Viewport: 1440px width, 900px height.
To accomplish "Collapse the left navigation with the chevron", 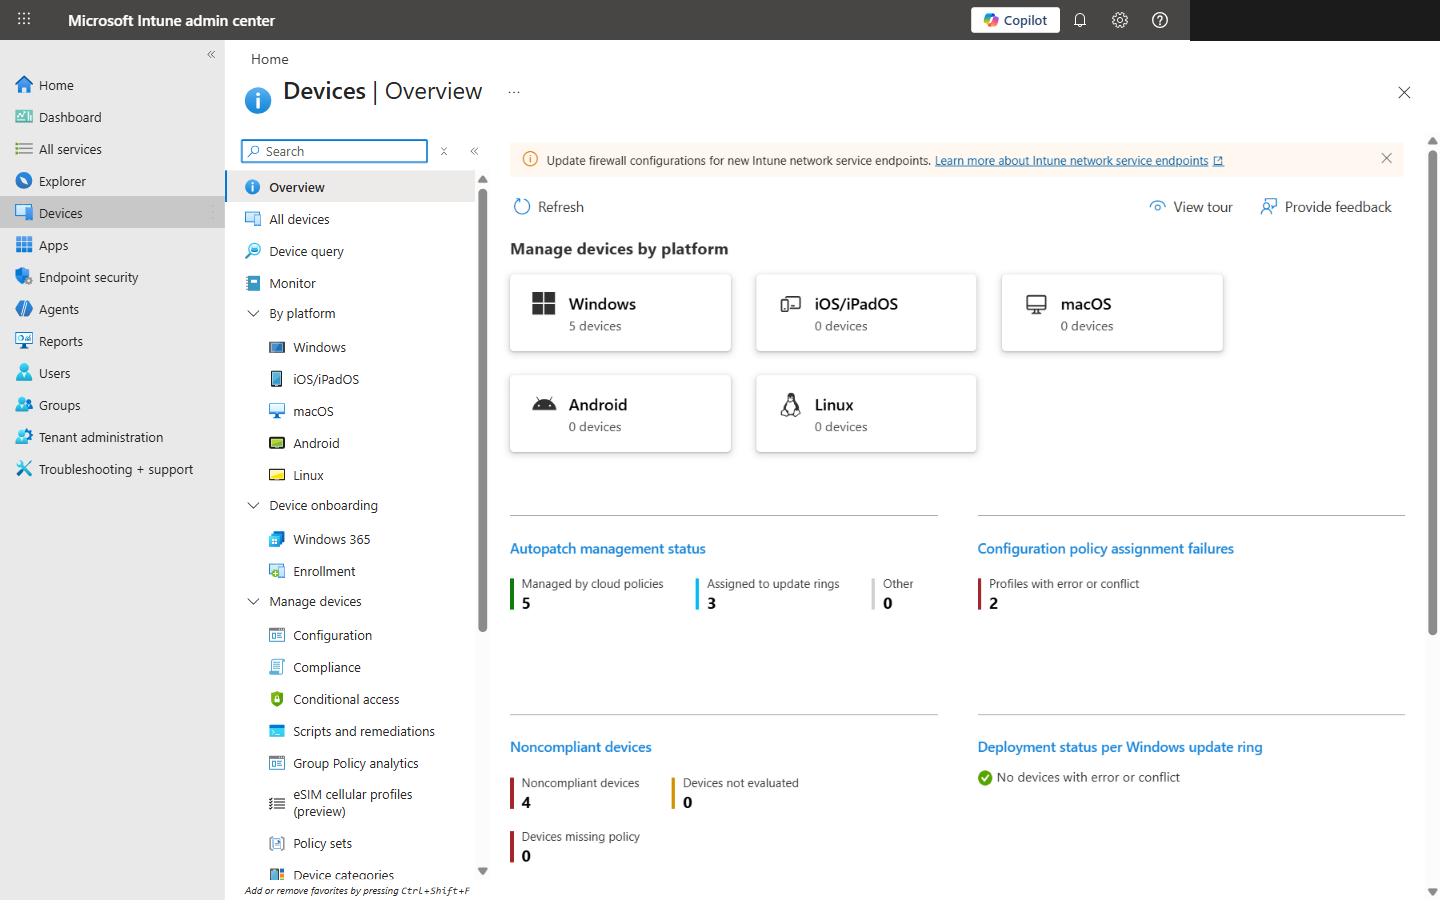I will pos(210,55).
